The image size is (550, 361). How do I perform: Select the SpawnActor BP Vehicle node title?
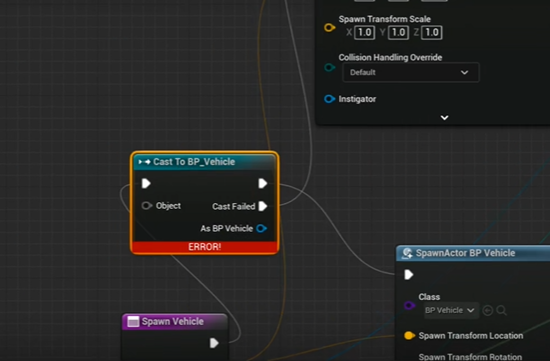[465, 253]
